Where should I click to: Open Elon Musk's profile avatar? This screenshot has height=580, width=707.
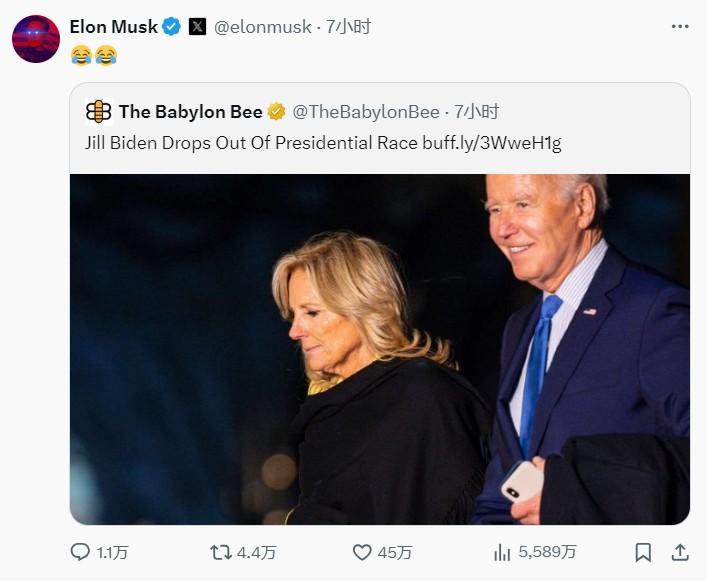(x=36, y=39)
